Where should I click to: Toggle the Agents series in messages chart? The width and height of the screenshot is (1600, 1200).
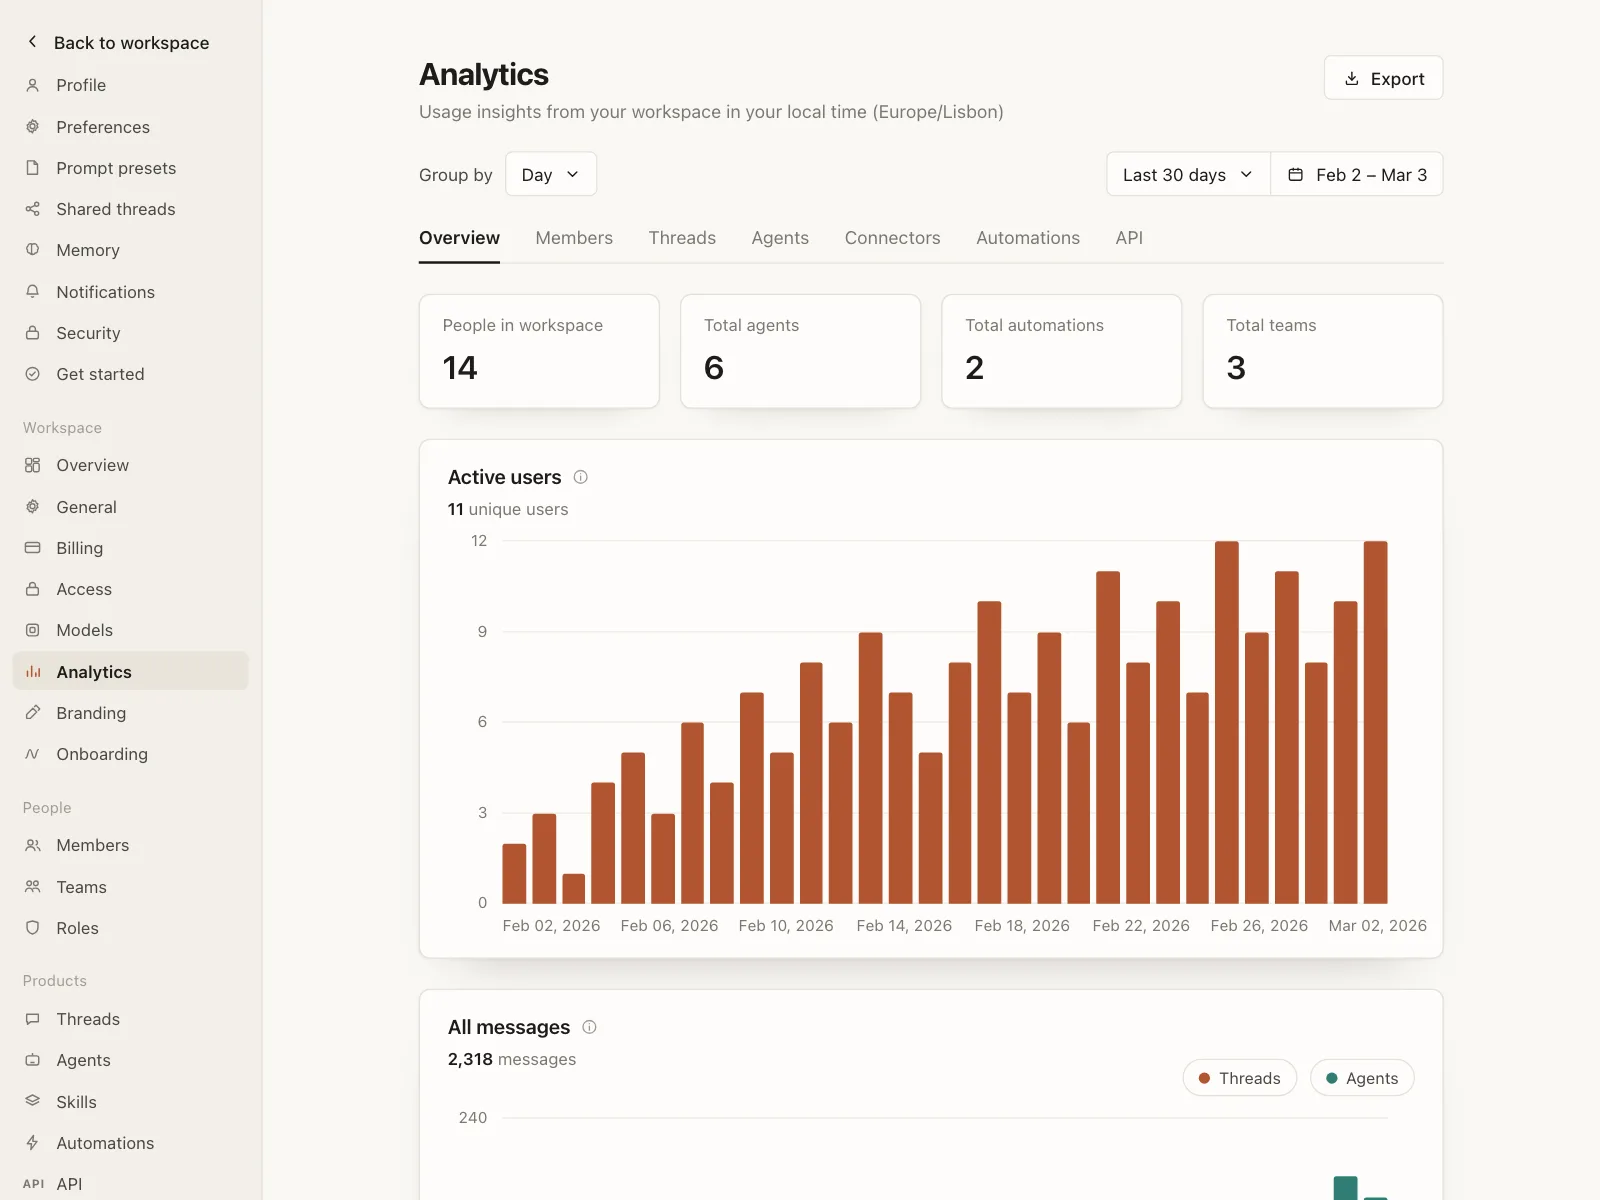[1362, 1078]
